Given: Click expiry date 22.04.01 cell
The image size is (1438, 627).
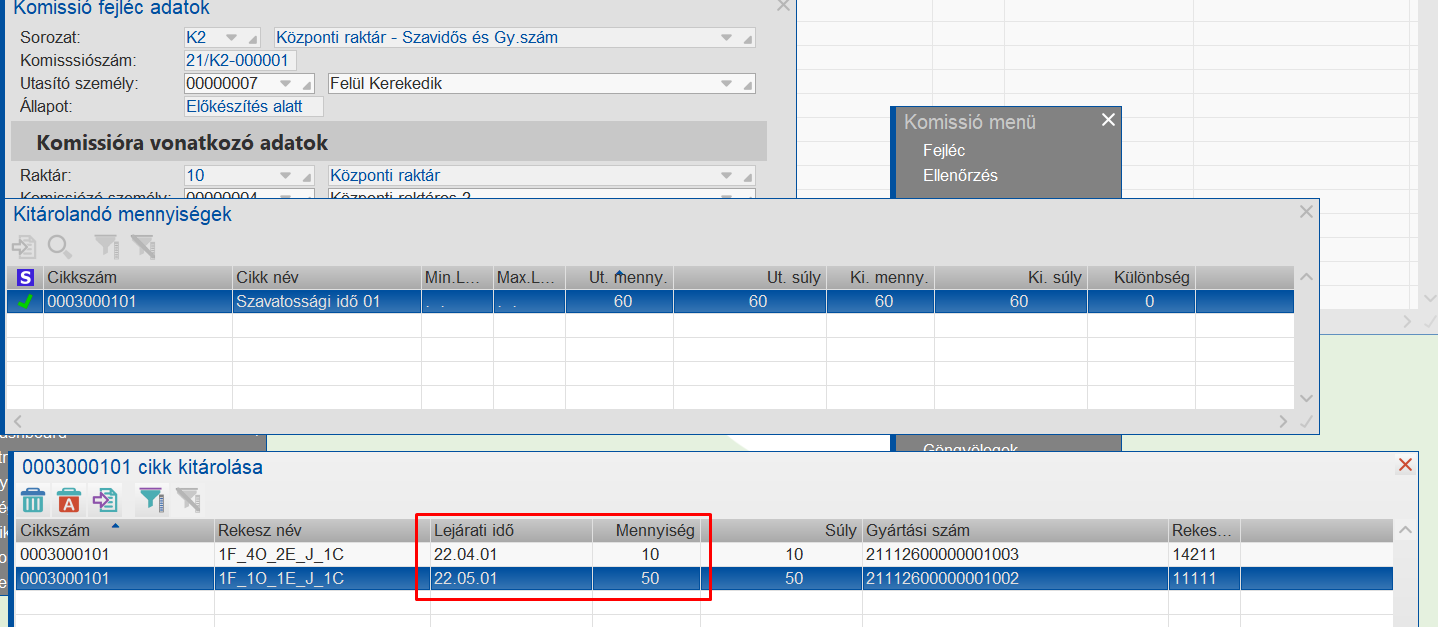Looking at the screenshot, I should (x=511, y=554).
